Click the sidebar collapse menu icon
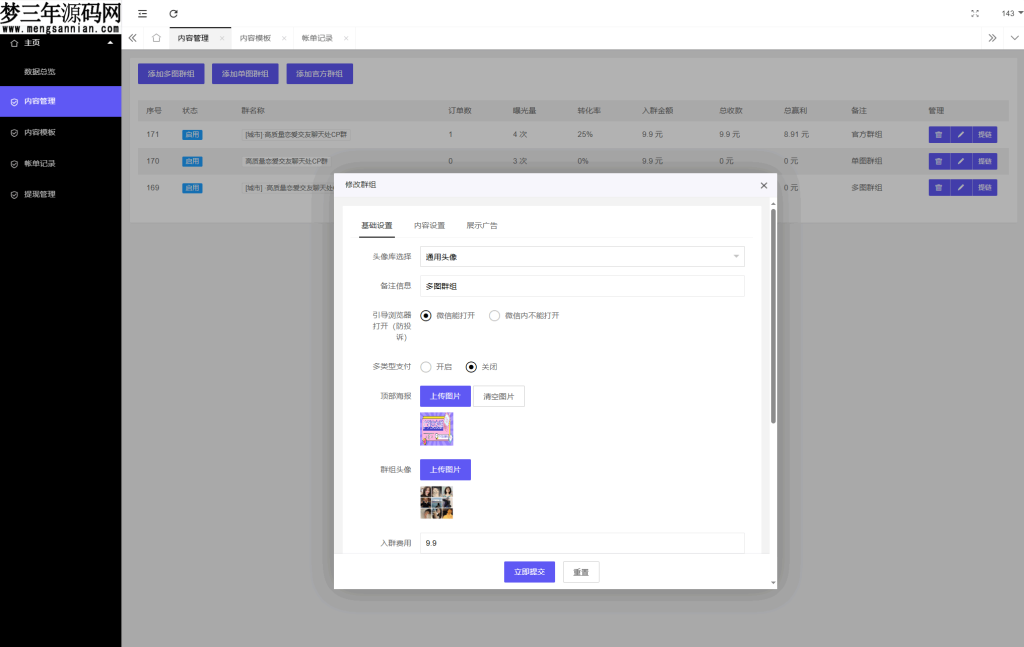The width and height of the screenshot is (1024, 647). (142, 13)
